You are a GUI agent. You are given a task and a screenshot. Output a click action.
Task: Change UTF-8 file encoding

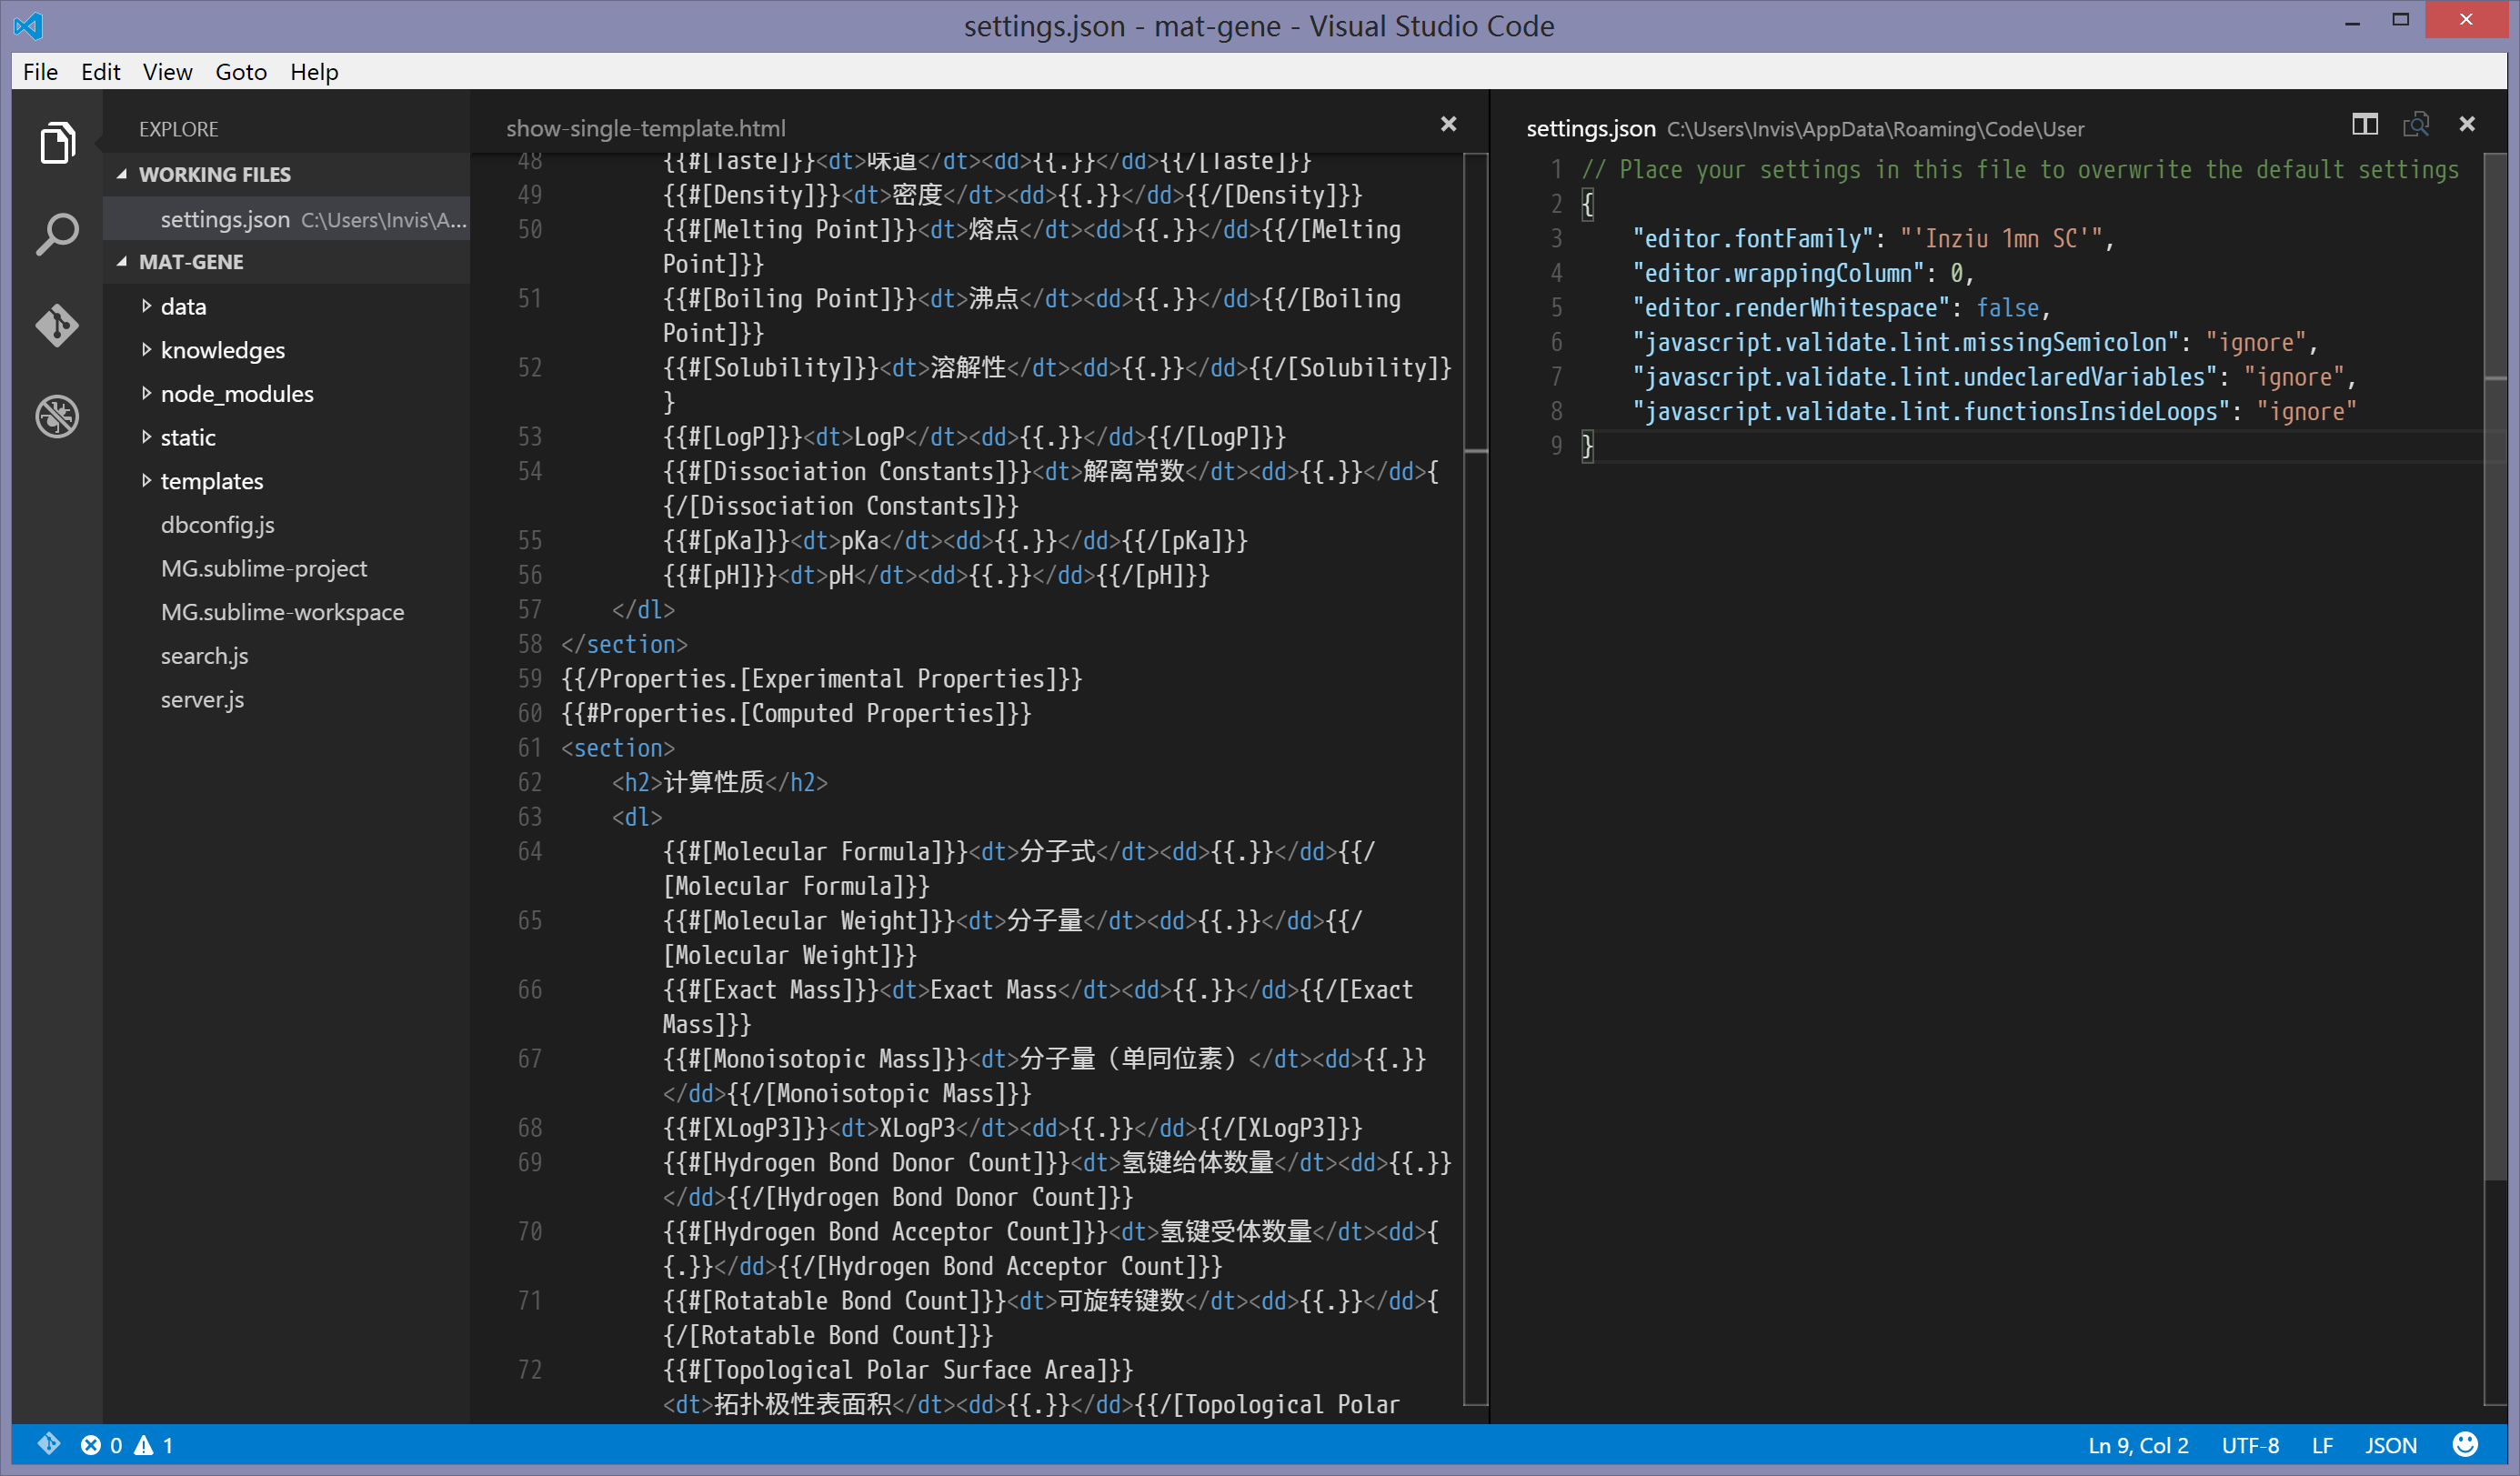[x=2250, y=1445]
